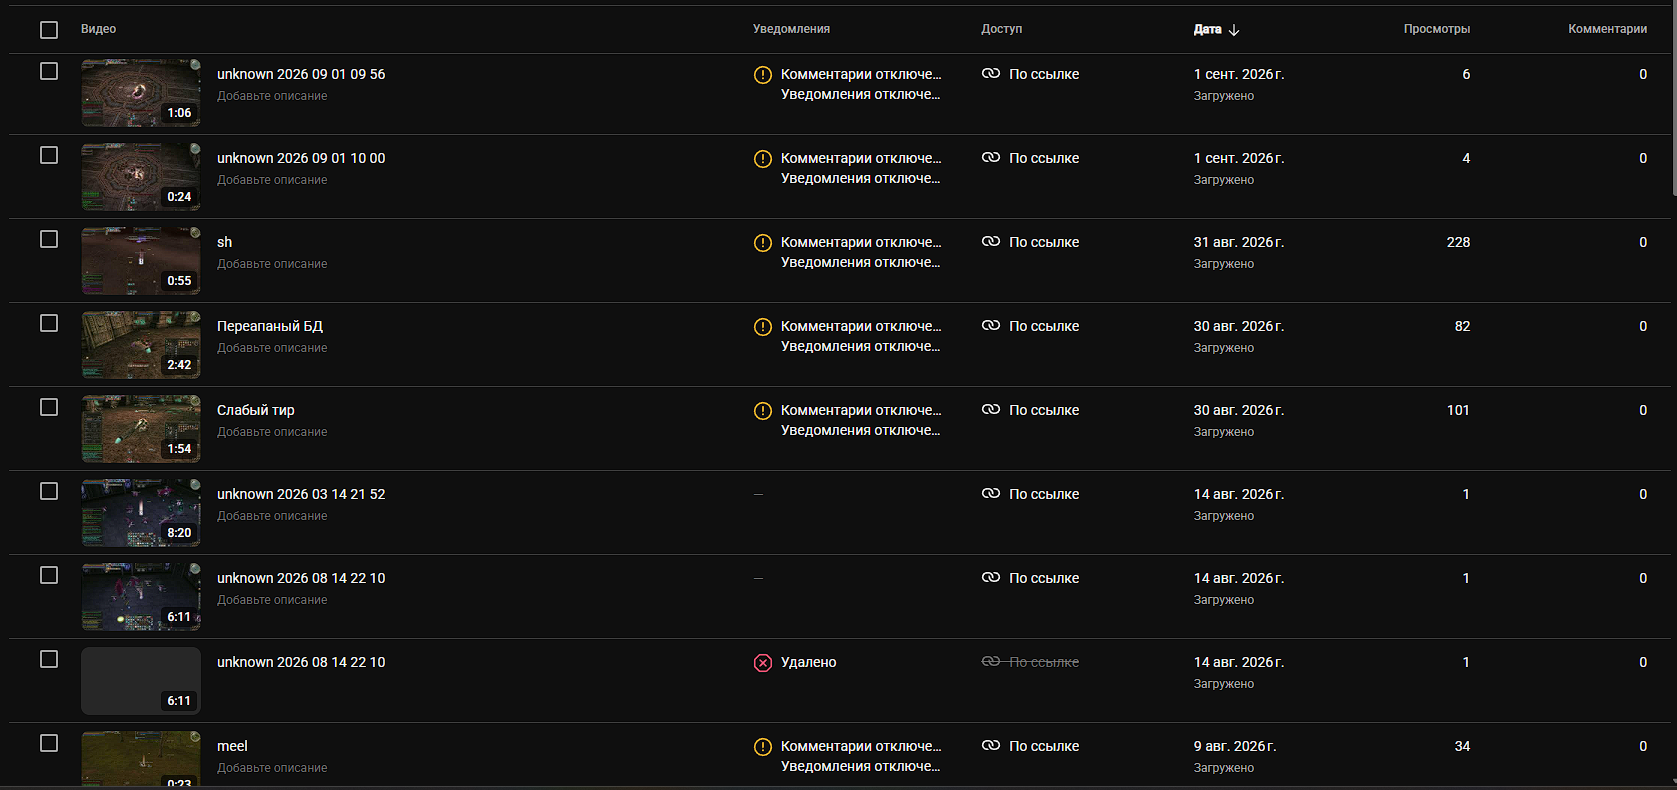Click "По ссылке" in the "Слабый тир" row
Image resolution: width=1677 pixels, height=790 pixels.
tap(1044, 410)
